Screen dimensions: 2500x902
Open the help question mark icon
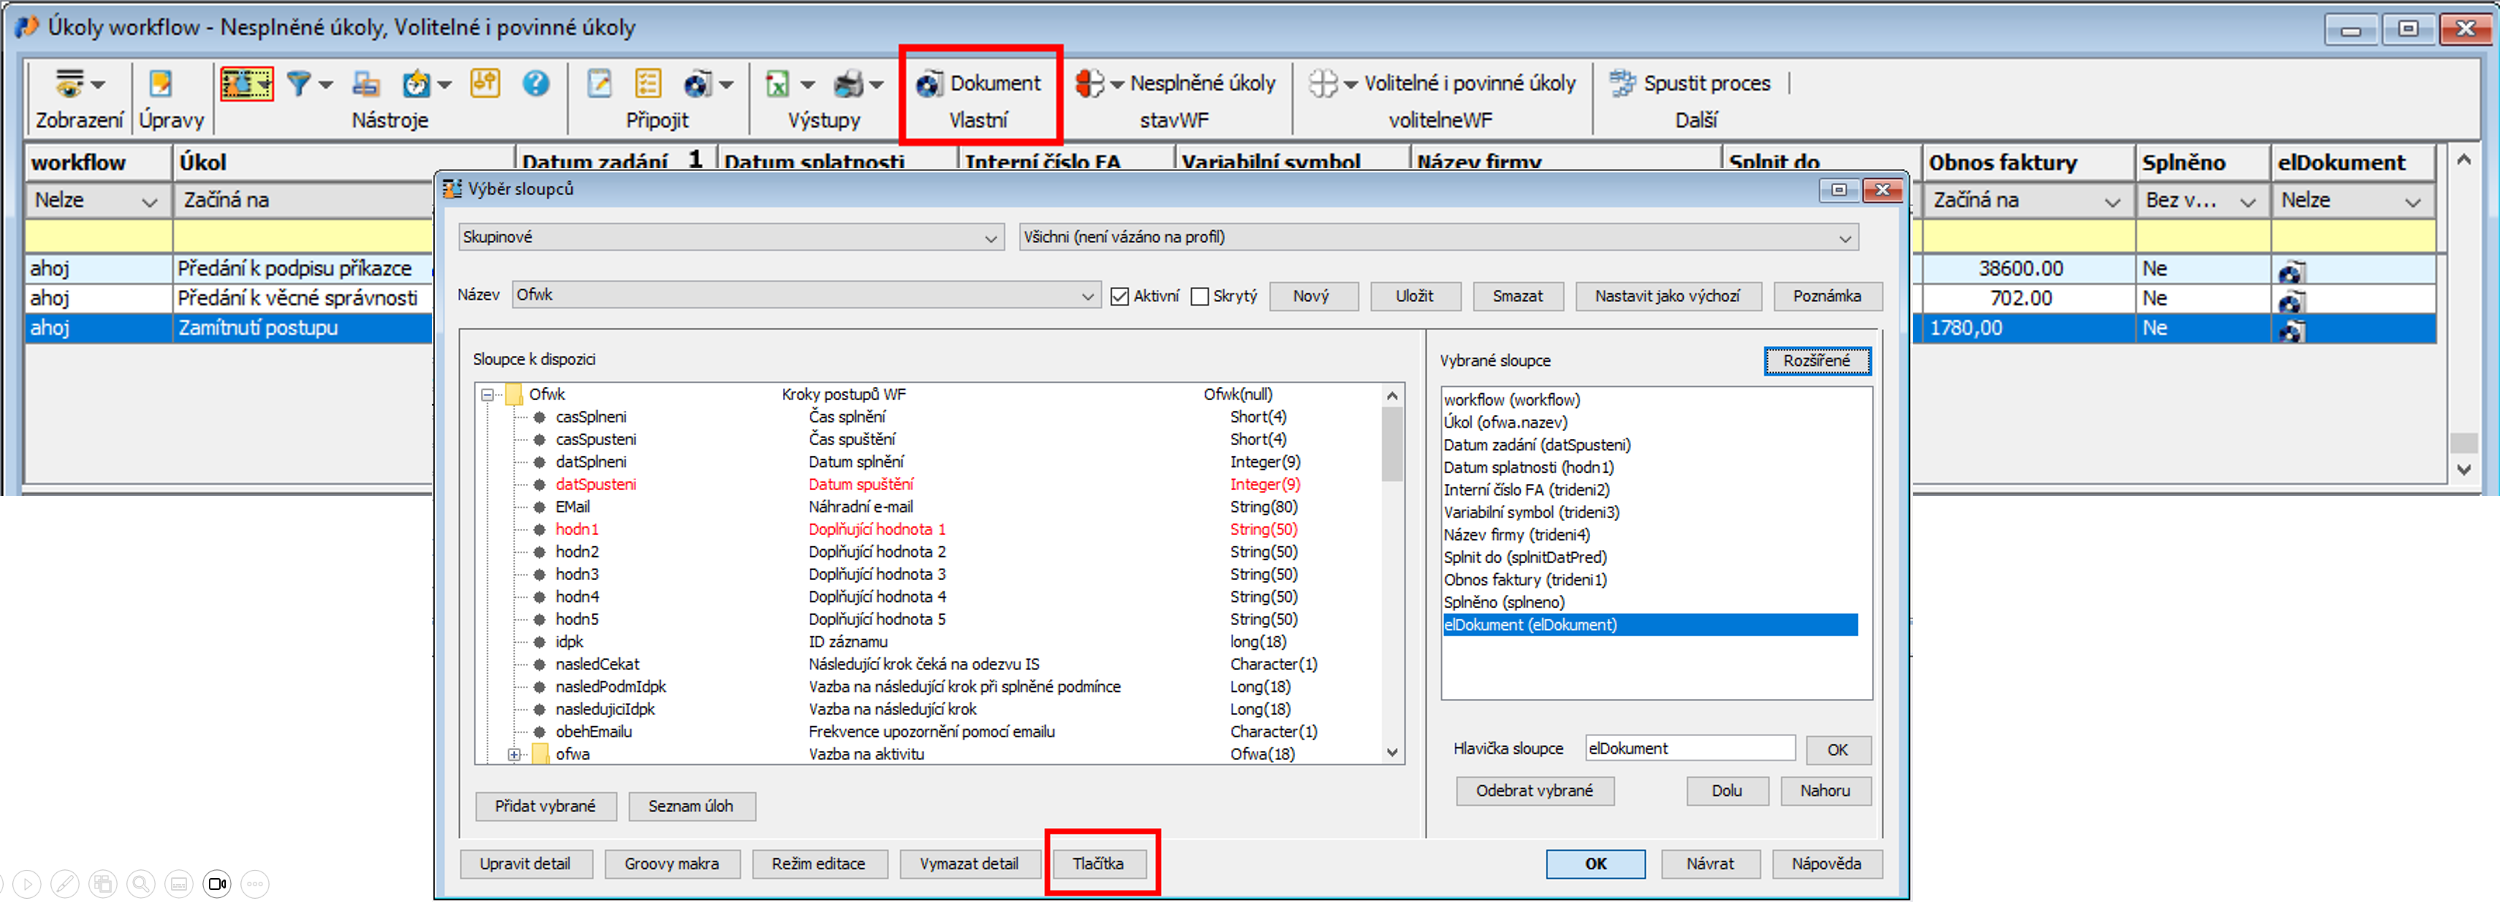click(536, 84)
